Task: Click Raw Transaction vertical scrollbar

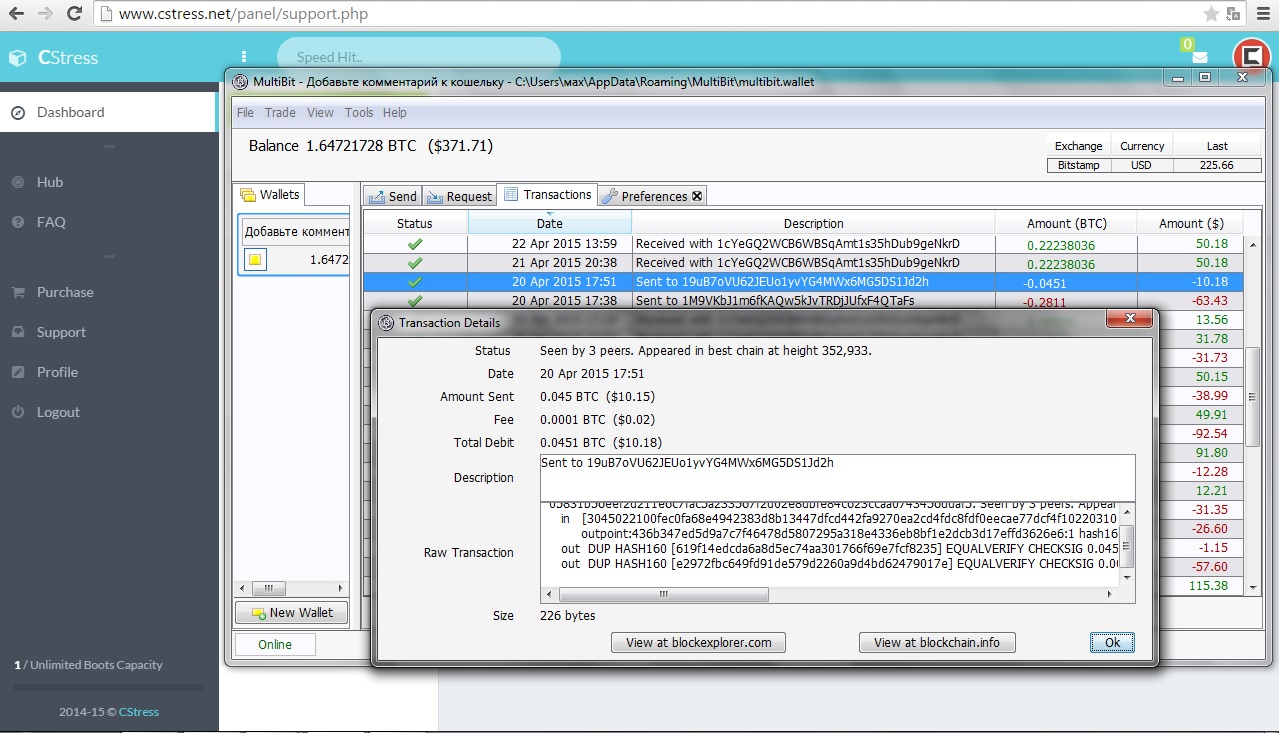Action: tap(1127, 545)
